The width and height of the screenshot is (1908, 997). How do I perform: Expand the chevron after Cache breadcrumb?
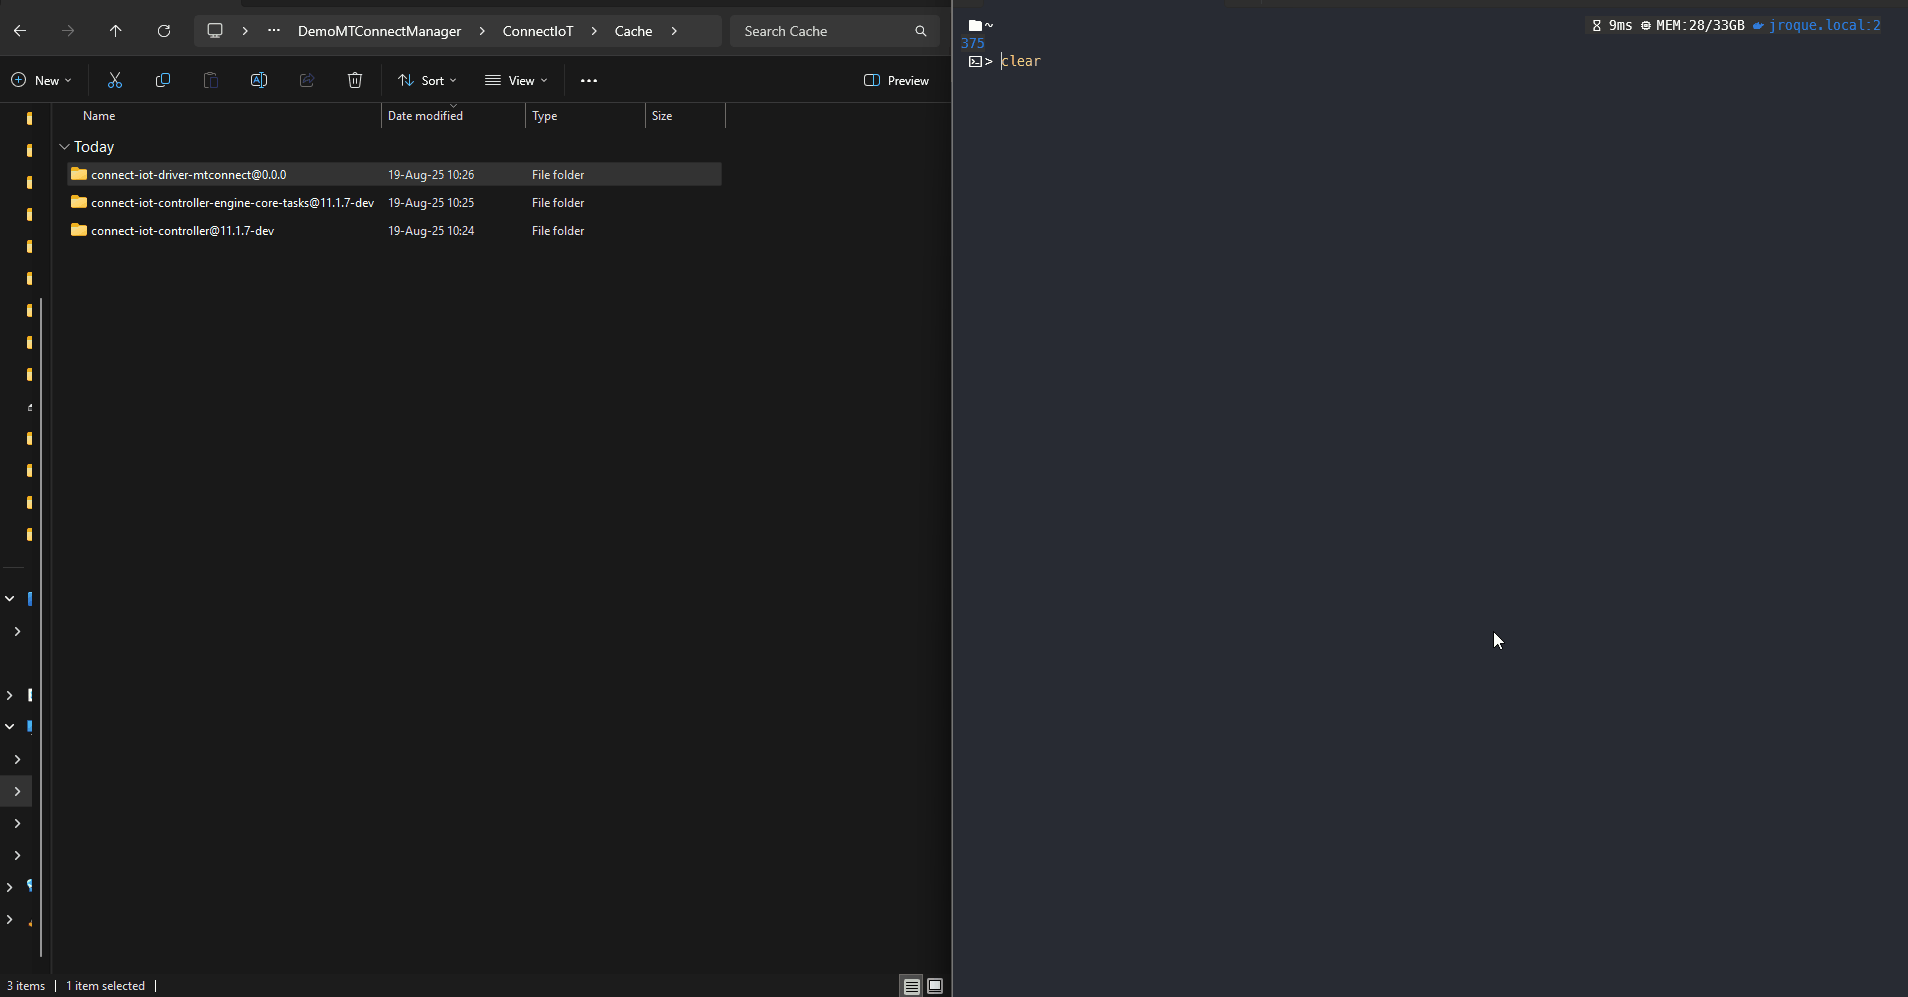coord(674,31)
